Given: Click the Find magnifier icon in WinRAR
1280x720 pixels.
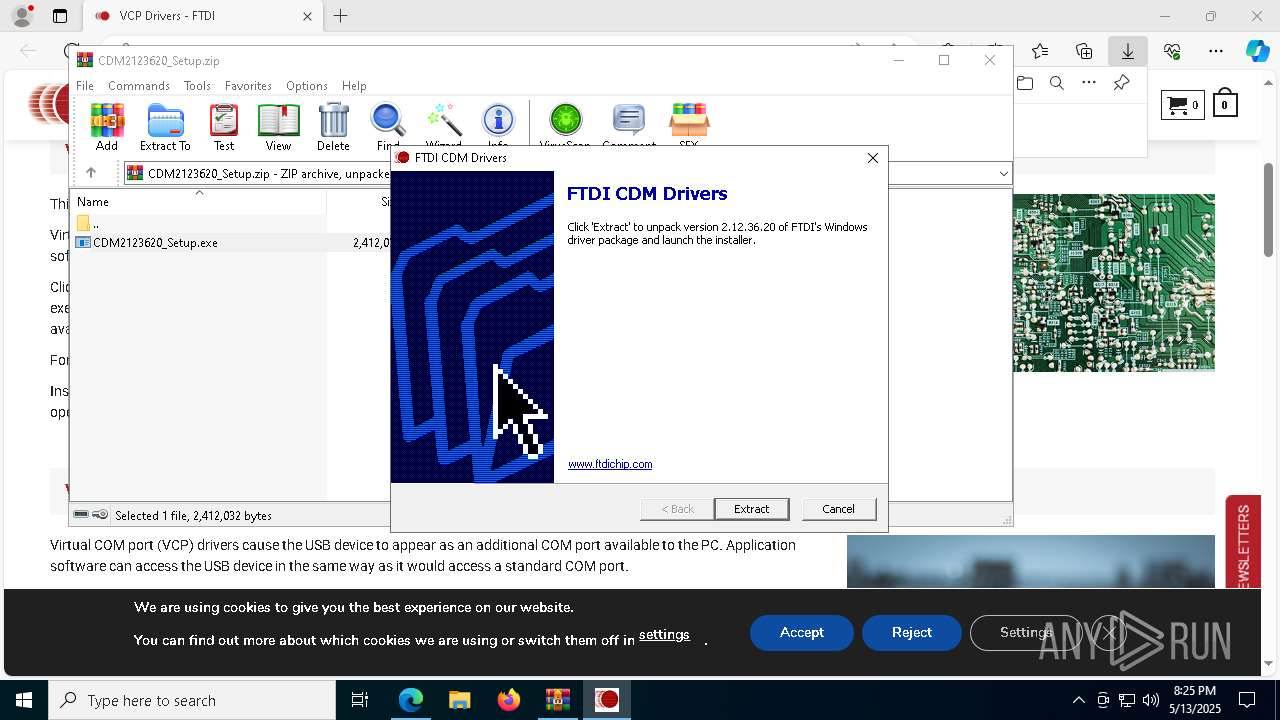Looking at the screenshot, I should pyautogui.click(x=388, y=120).
